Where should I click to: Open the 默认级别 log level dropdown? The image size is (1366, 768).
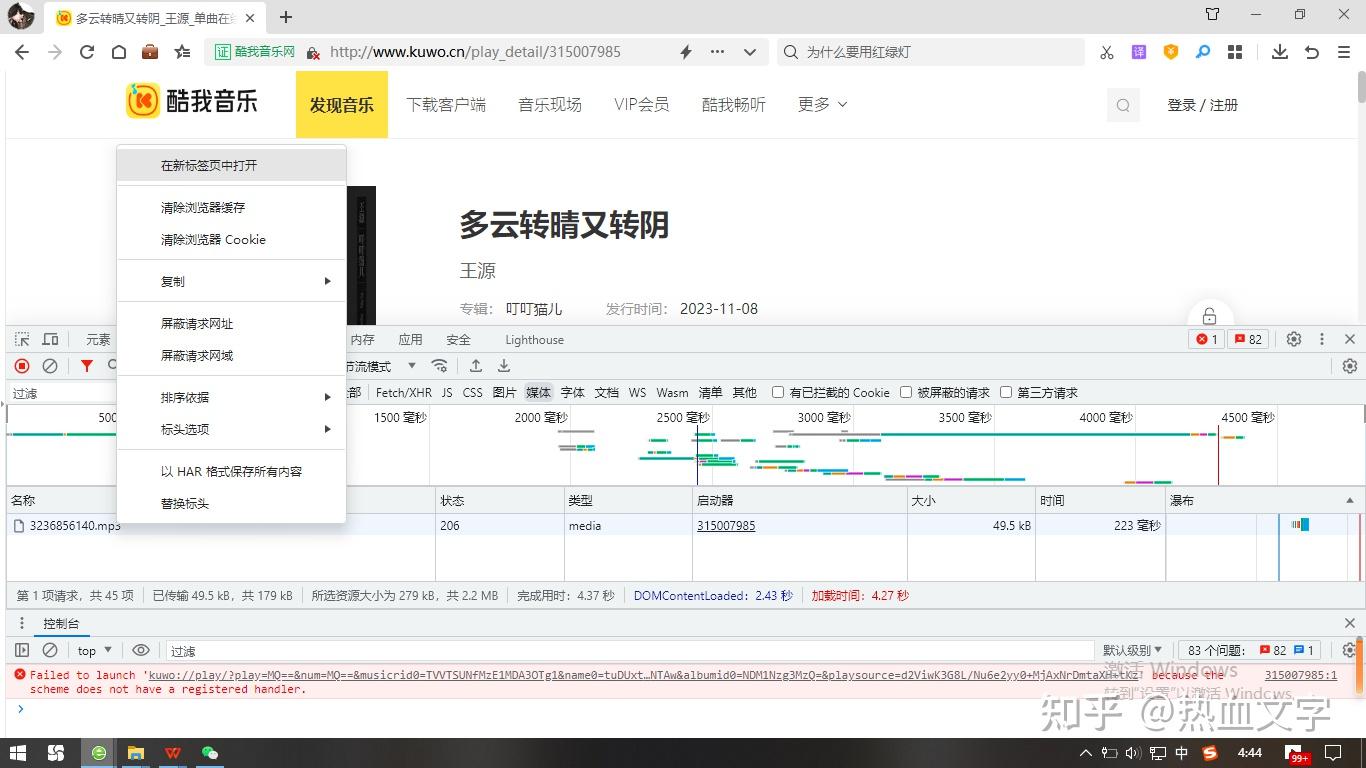tap(1132, 650)
